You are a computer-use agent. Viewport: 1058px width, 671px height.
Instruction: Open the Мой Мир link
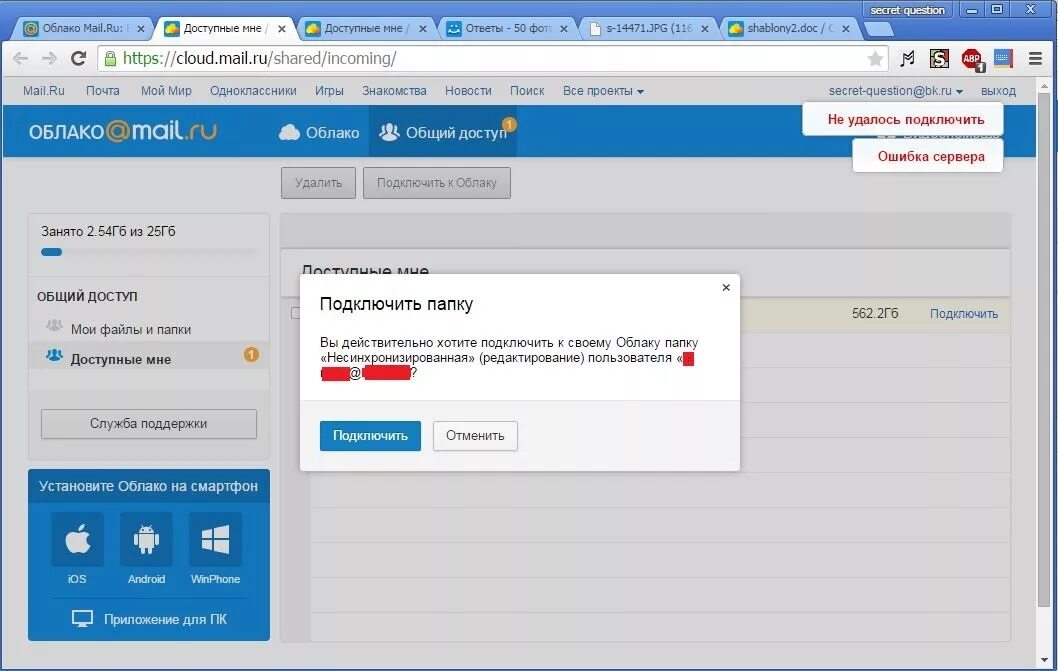tap(166, 91)
